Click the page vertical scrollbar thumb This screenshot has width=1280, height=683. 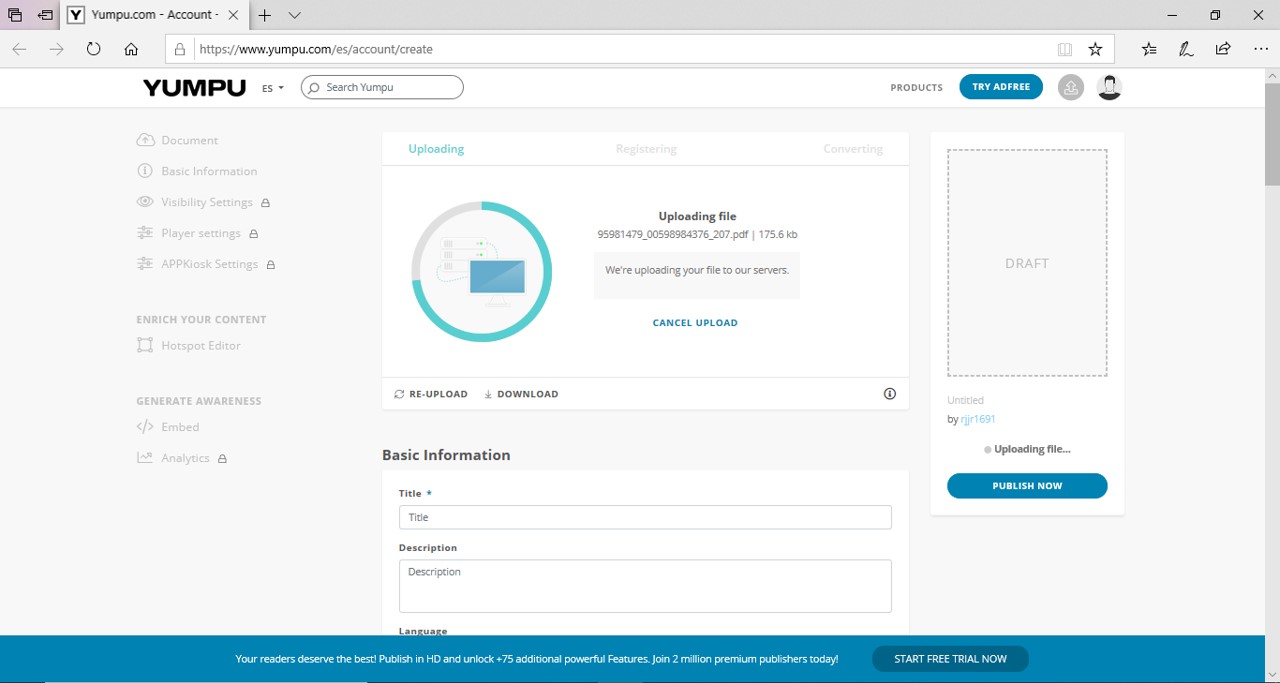pos(1272,135)
